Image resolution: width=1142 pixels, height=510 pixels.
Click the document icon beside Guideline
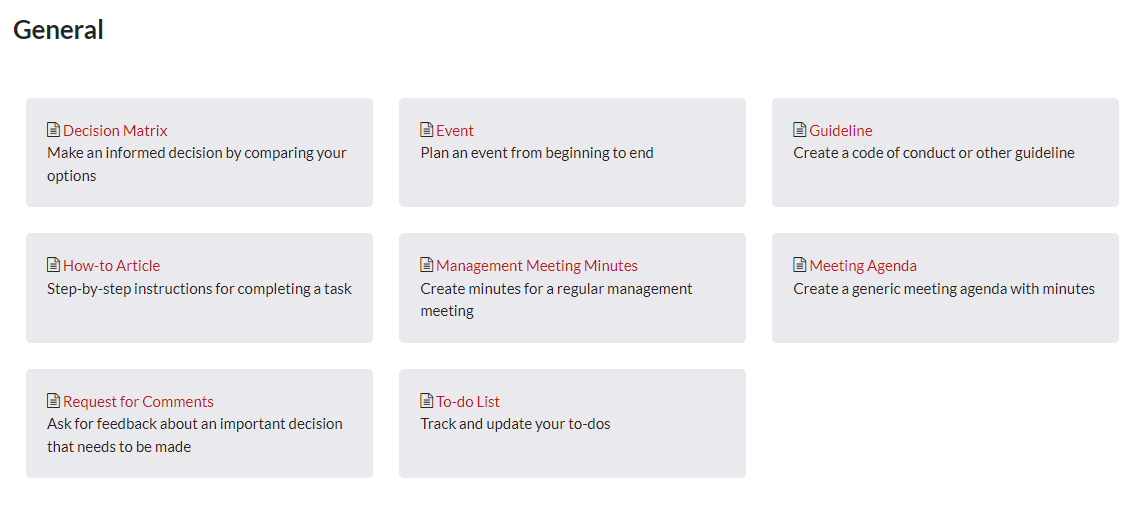[x=800, y=130]
